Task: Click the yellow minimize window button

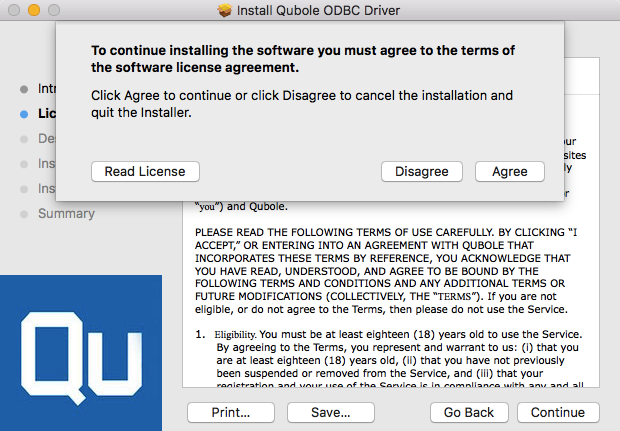Action: click(x=34, y=10)
